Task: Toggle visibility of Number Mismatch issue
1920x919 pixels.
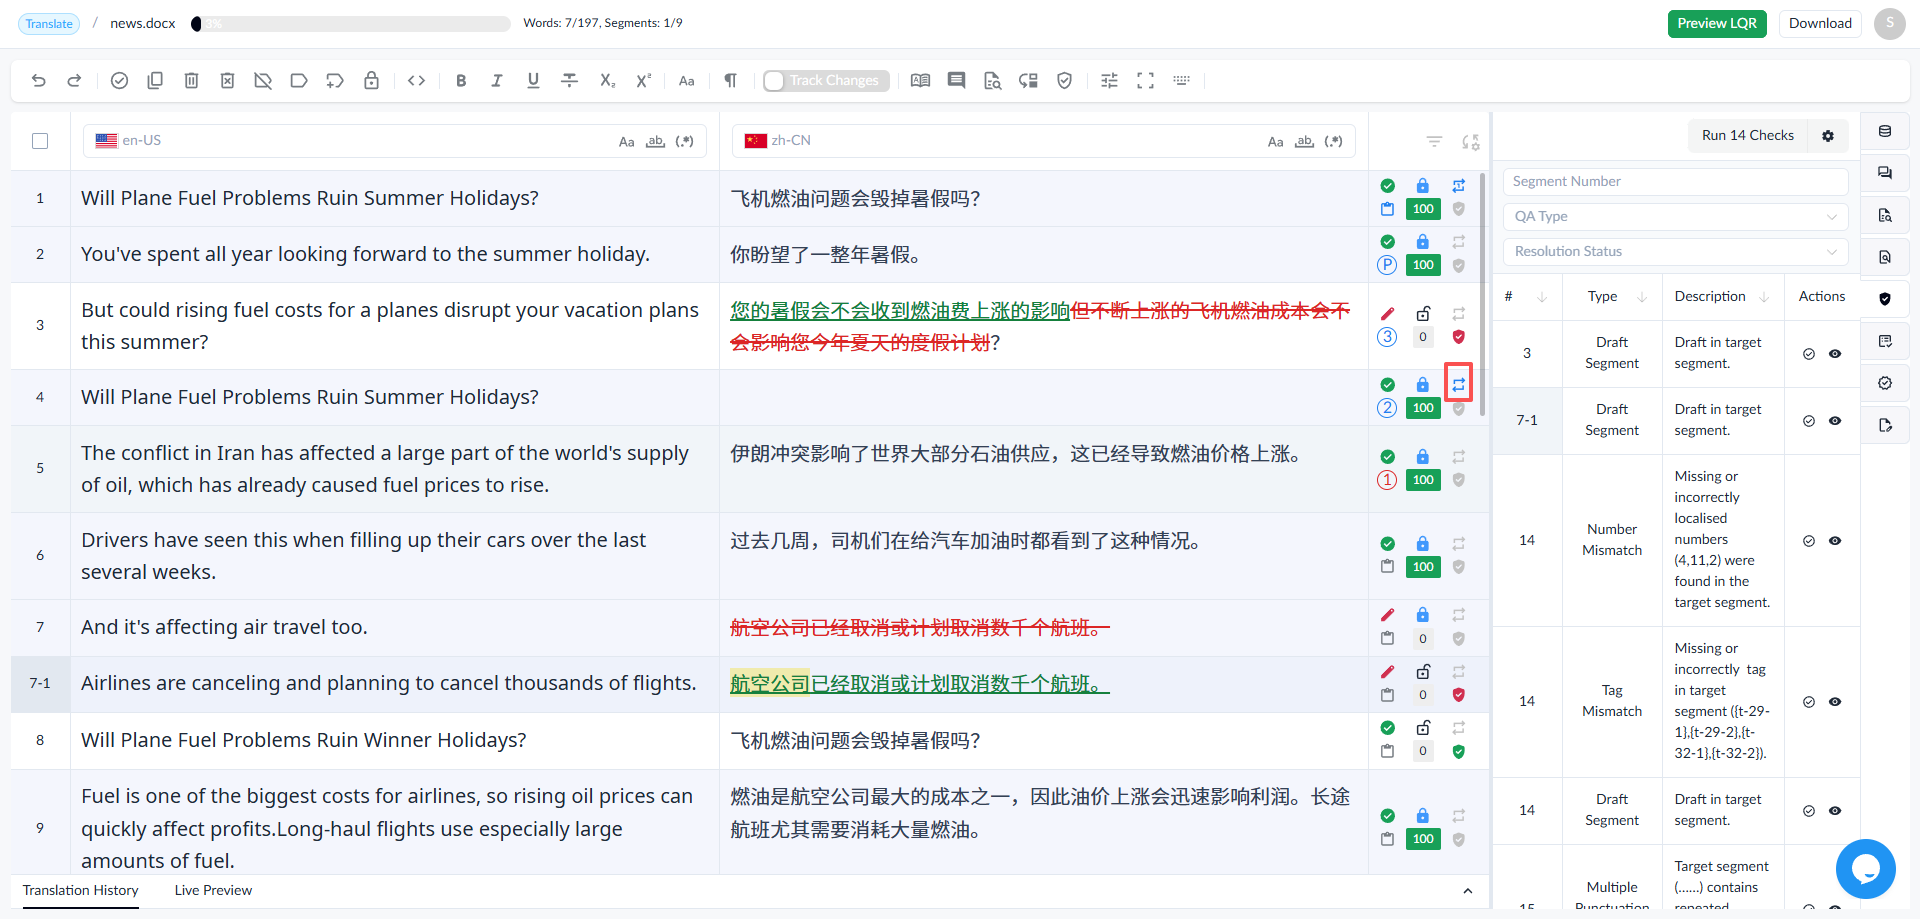Action: [1835, 541]
